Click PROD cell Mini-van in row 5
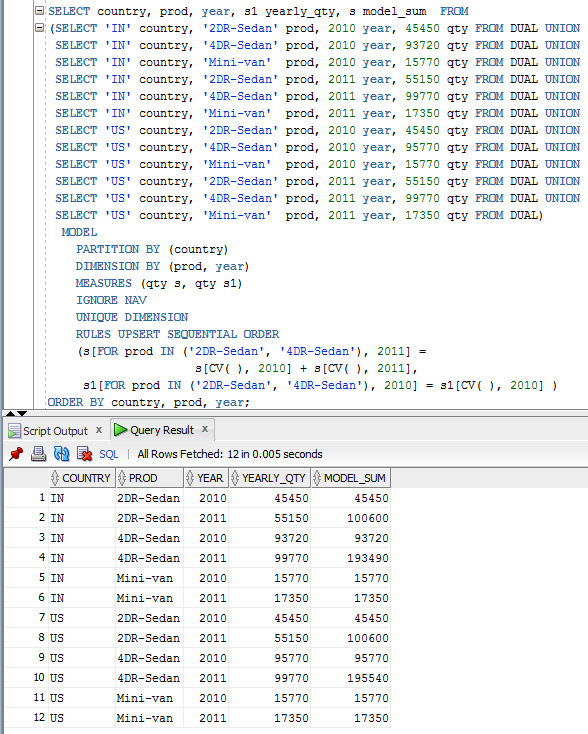Viewport: 588px width, 734px height. tap(150, 578)
